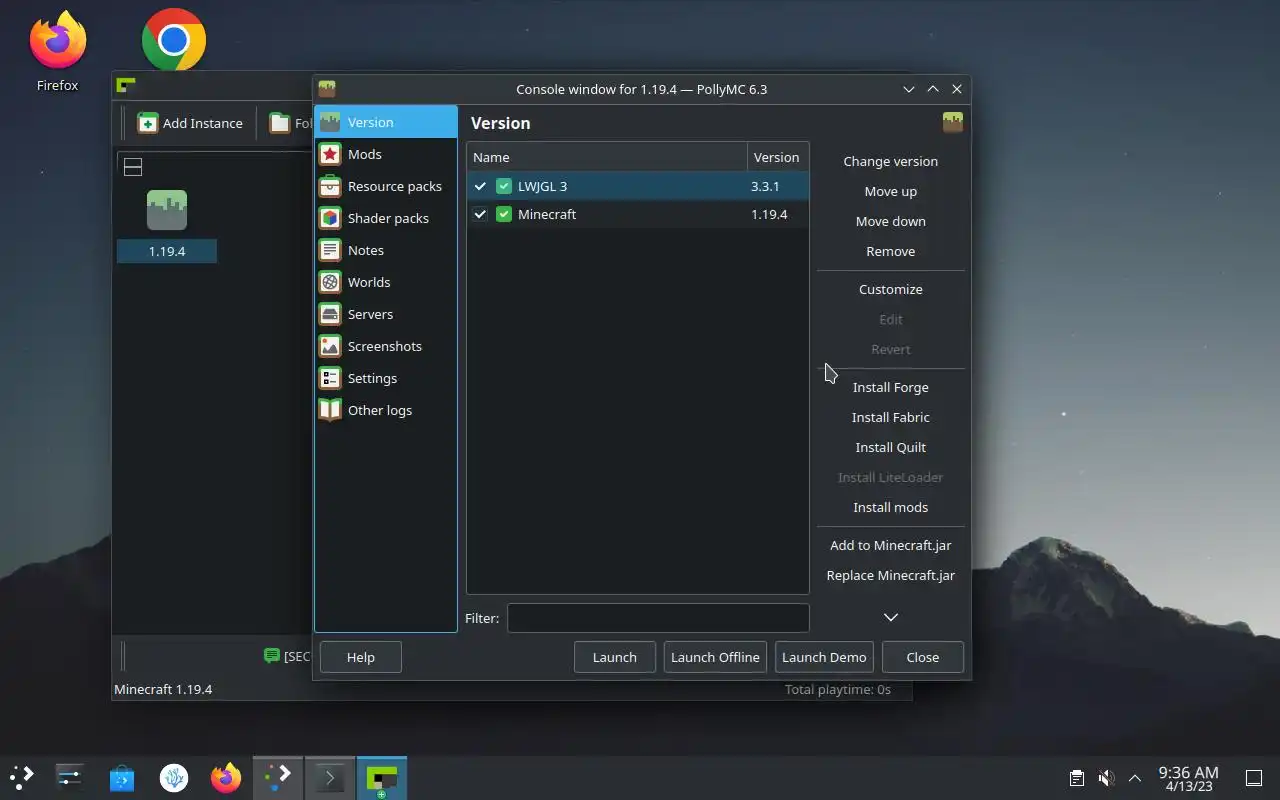Image resolution: width=1280 pixels, height=800 pixels.
Task: Click Launch Offline
Action: click(715, 657)
